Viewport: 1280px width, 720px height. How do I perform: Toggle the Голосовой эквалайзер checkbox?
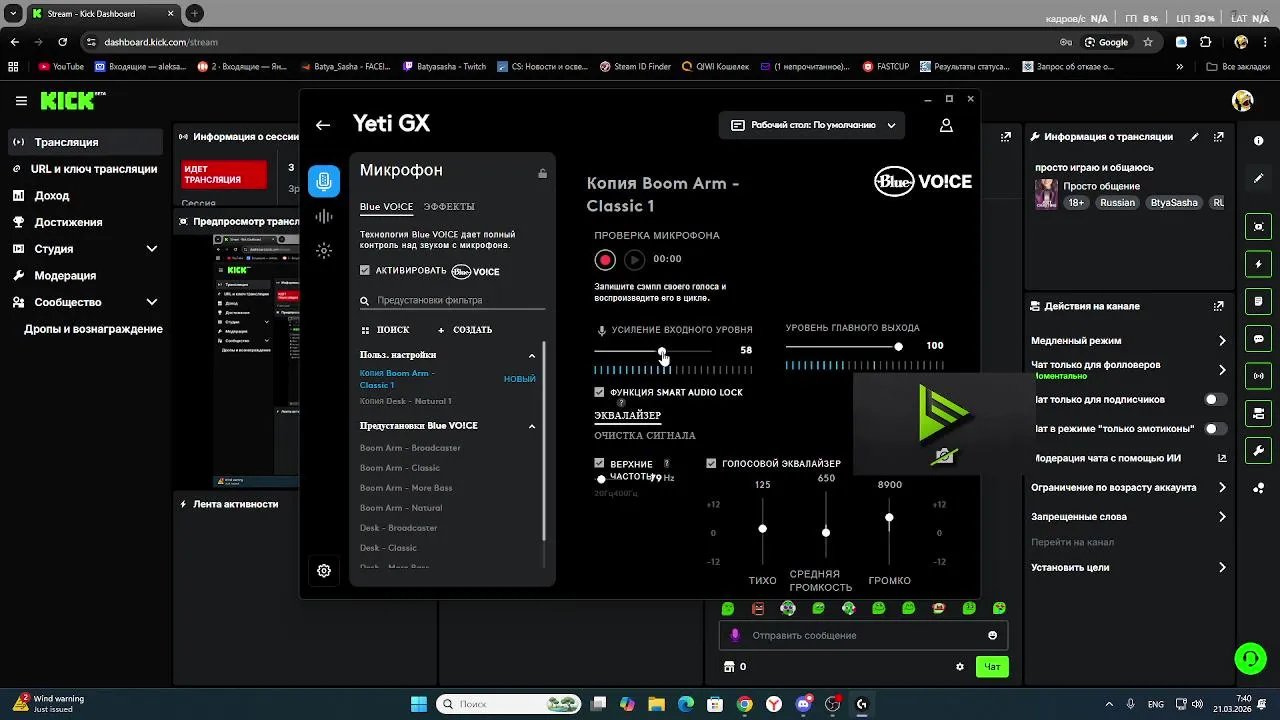[711, 464]
